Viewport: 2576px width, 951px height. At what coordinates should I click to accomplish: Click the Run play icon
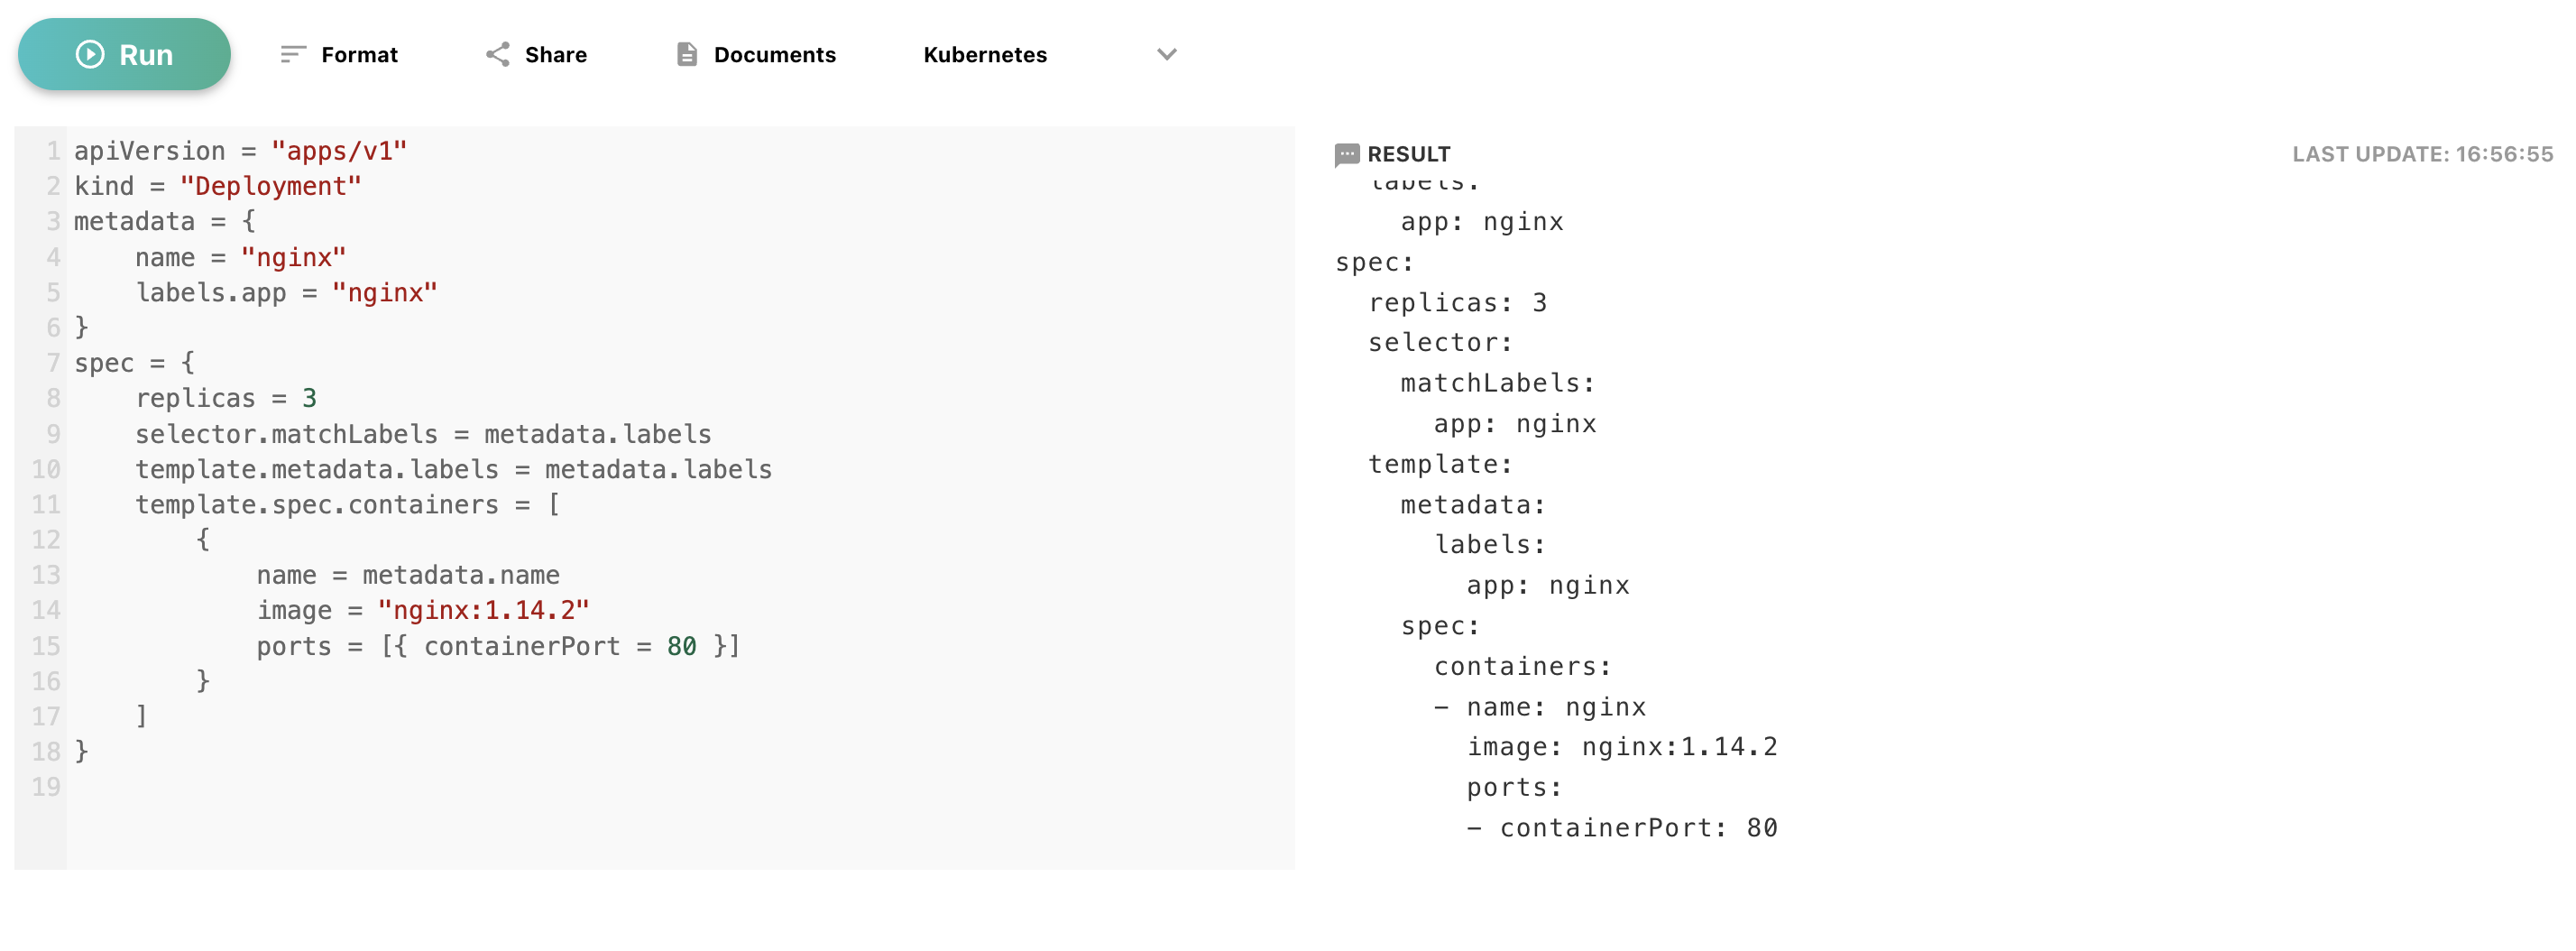click(x=90, y=54)
